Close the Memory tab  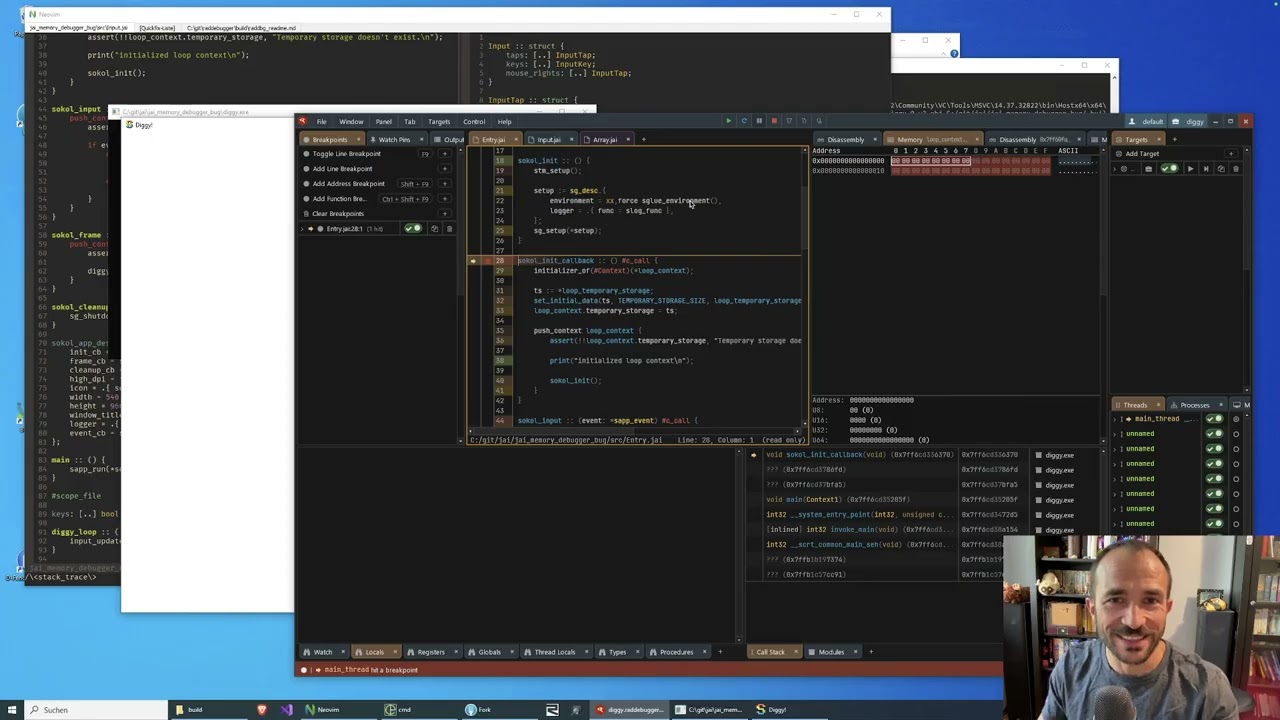976,140
